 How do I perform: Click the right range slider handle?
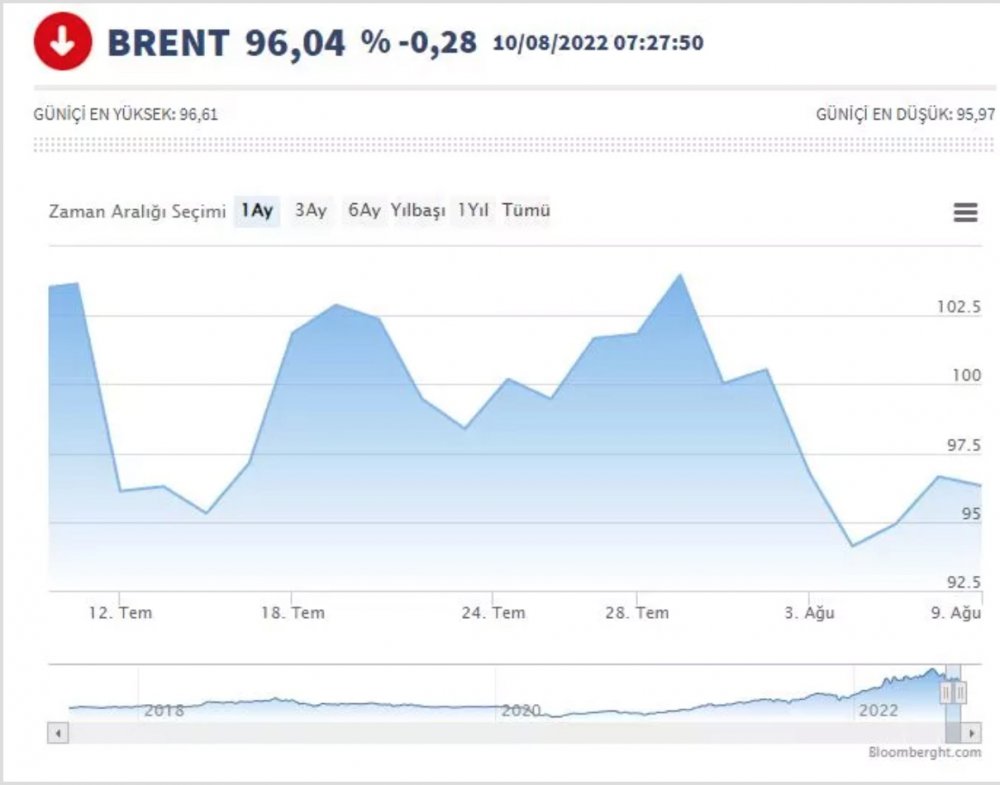click(x=961, y=691)
